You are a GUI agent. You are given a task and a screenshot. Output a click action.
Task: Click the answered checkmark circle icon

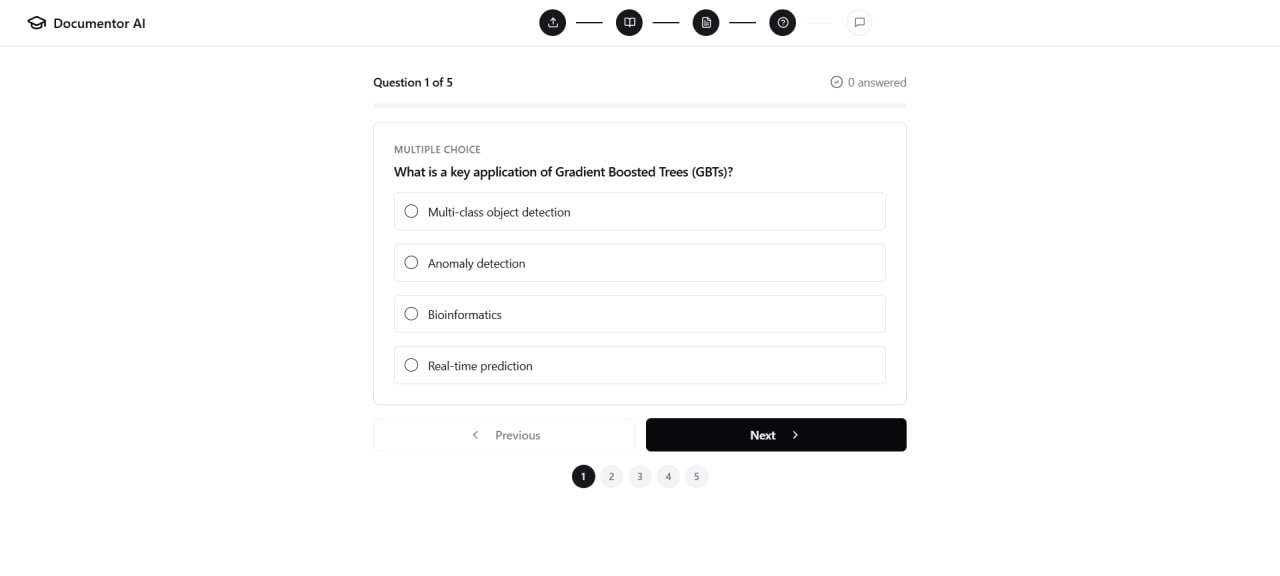pyautogui.click(x=837, y=82)
